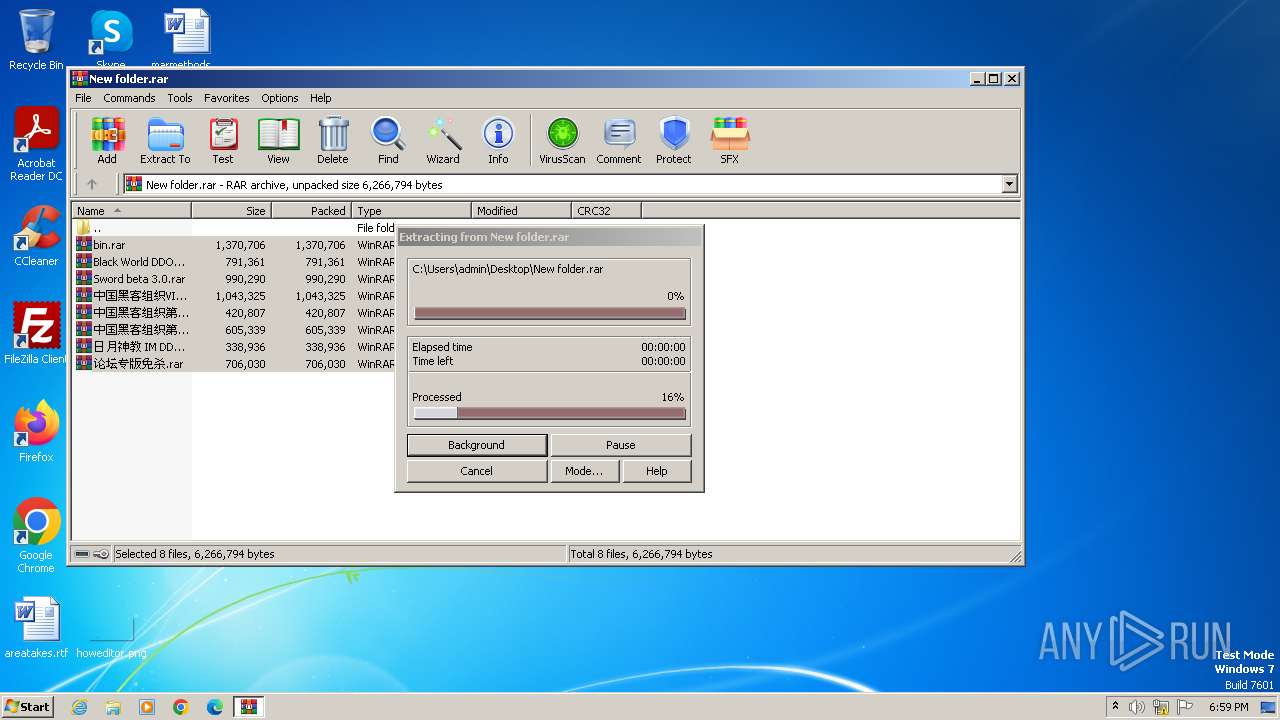The width and height of the screenshot is (1280, 720).
Task: Open the Tools menu
Action: 180,98
